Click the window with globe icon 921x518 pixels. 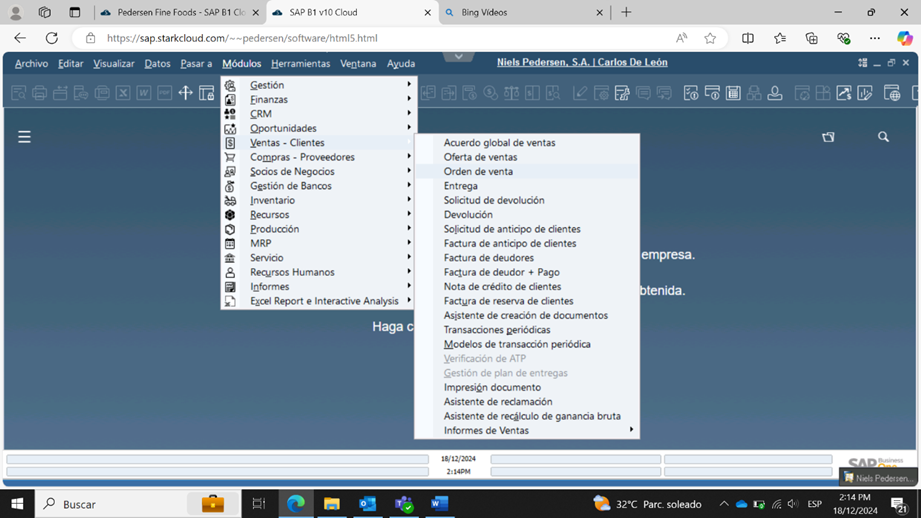tap(892, 93)
